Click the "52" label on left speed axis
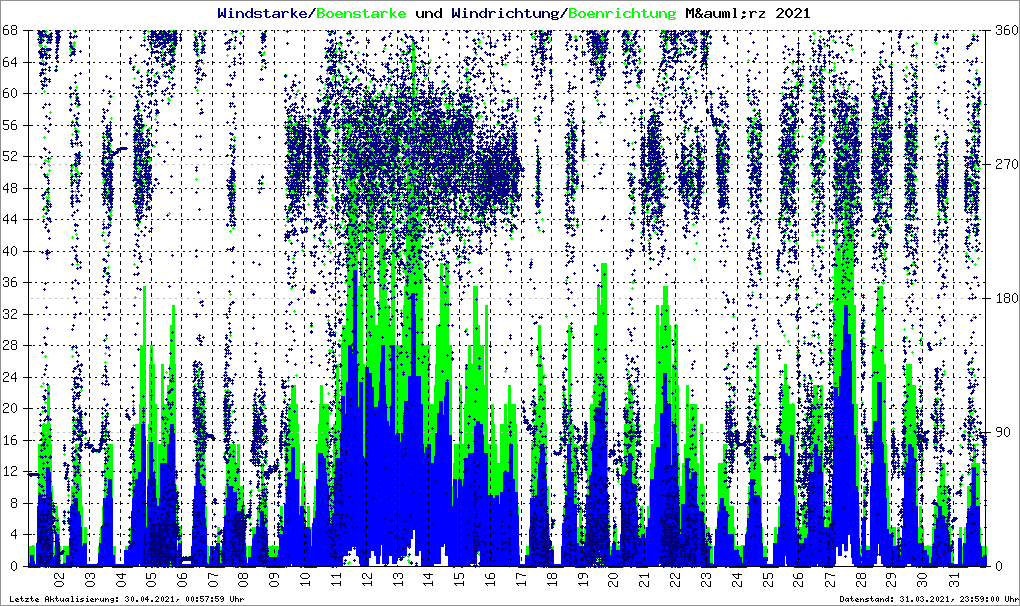 point(10,157)
